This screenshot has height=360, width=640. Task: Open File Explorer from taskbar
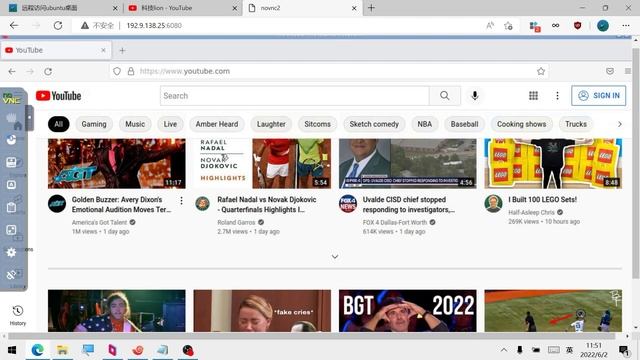[62, 350]
